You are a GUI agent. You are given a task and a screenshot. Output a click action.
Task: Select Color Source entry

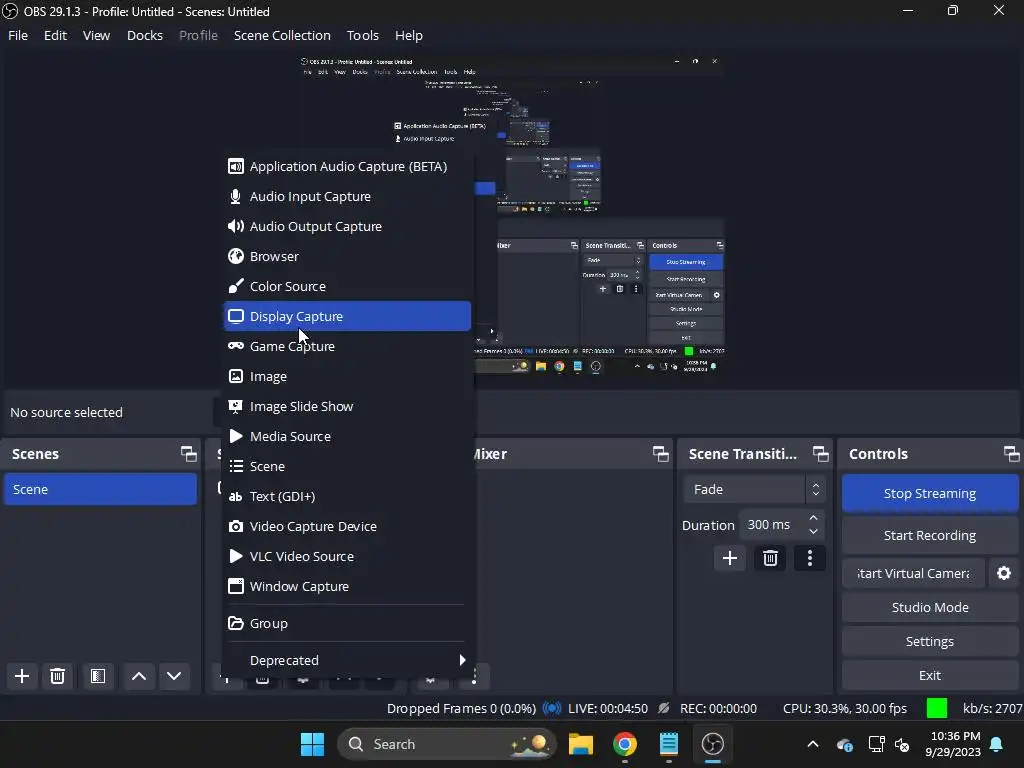click(347, 287)
